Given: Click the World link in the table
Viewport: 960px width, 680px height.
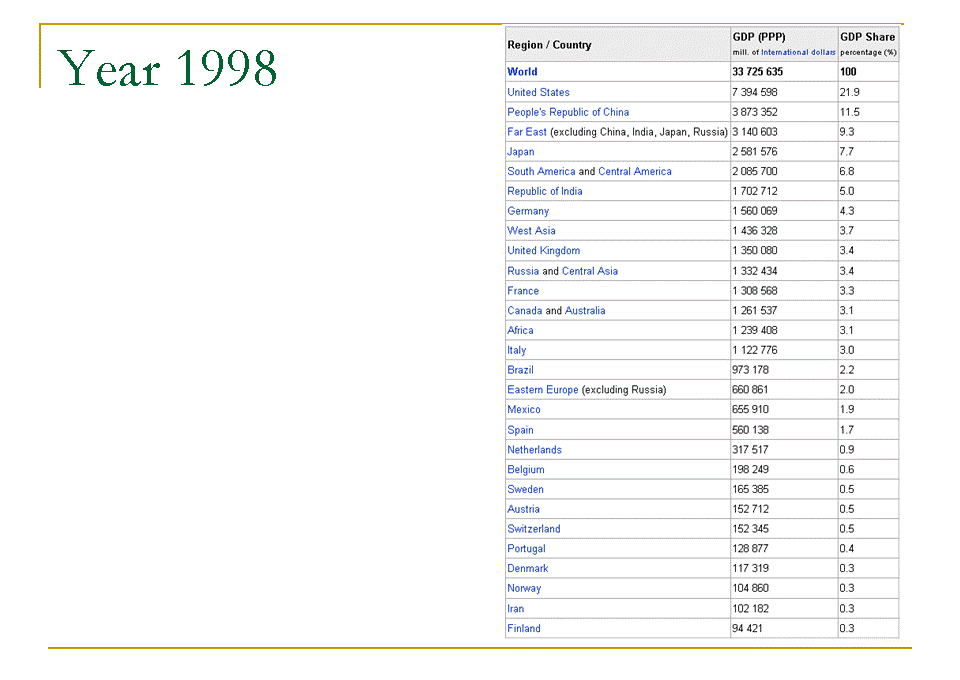Looking at the screenshot, I should [x=522, y=72].
